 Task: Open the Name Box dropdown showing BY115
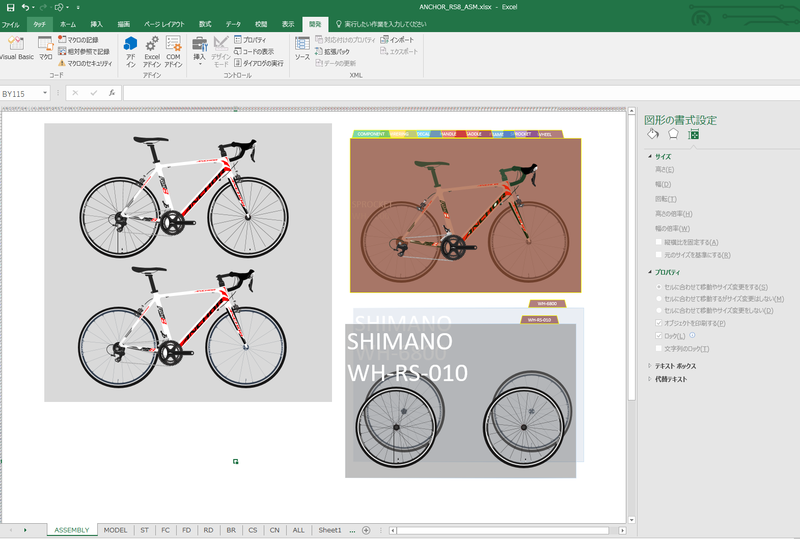pos(45,93)
